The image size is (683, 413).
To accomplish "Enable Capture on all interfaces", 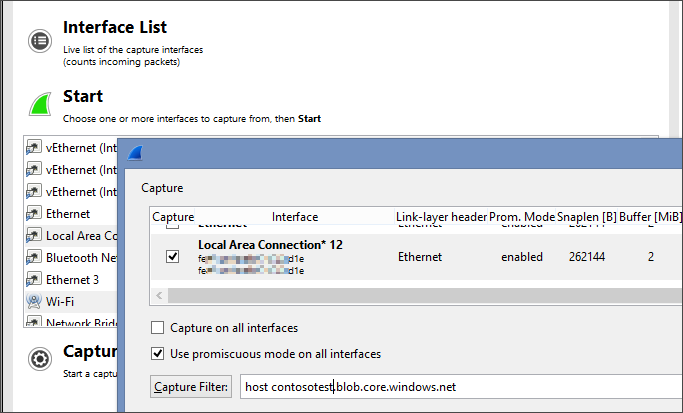I will 158,328.
